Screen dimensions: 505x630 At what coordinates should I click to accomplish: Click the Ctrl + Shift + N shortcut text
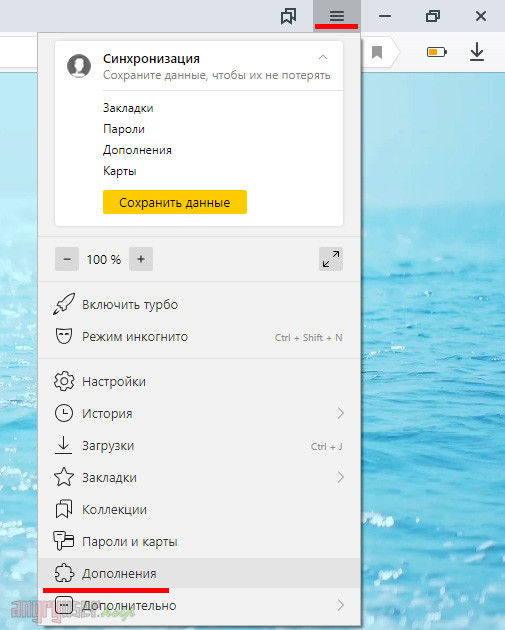pos(309,338)
